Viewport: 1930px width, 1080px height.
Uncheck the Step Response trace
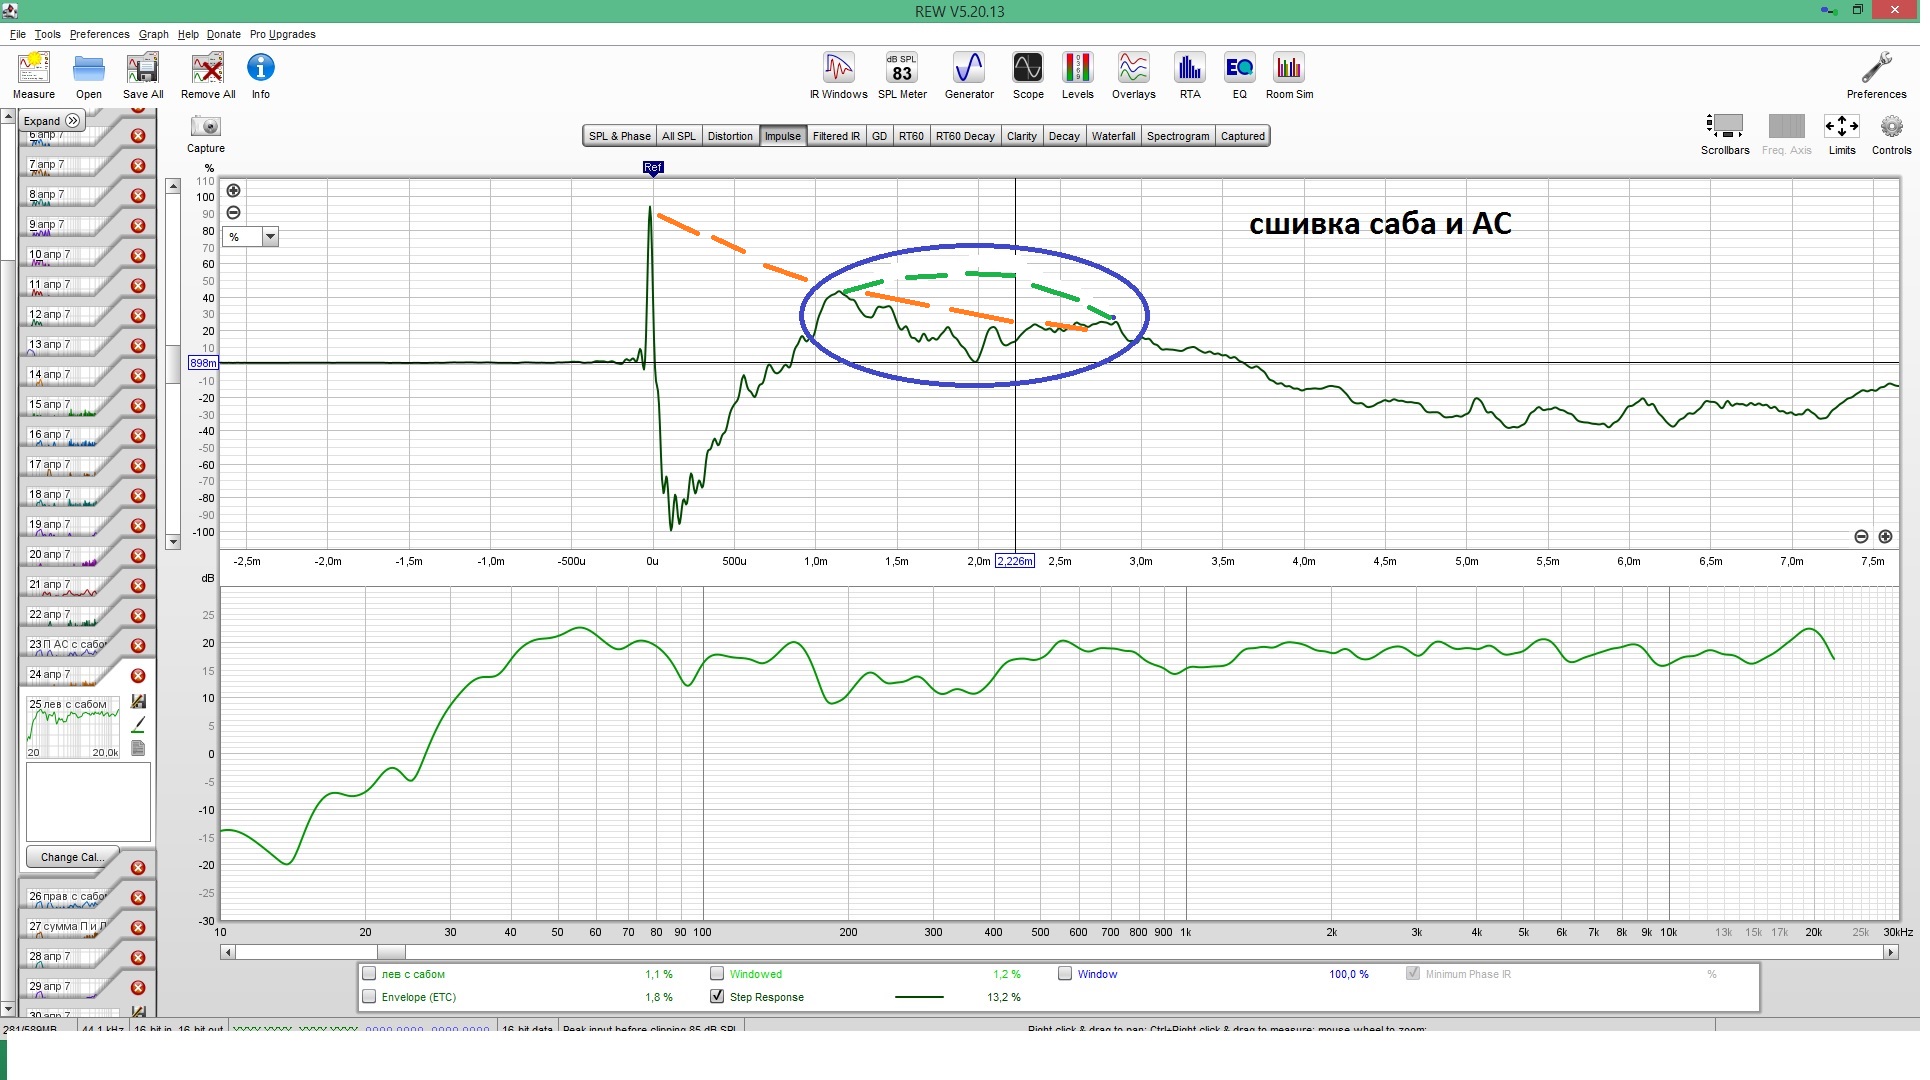pos(717,997)
